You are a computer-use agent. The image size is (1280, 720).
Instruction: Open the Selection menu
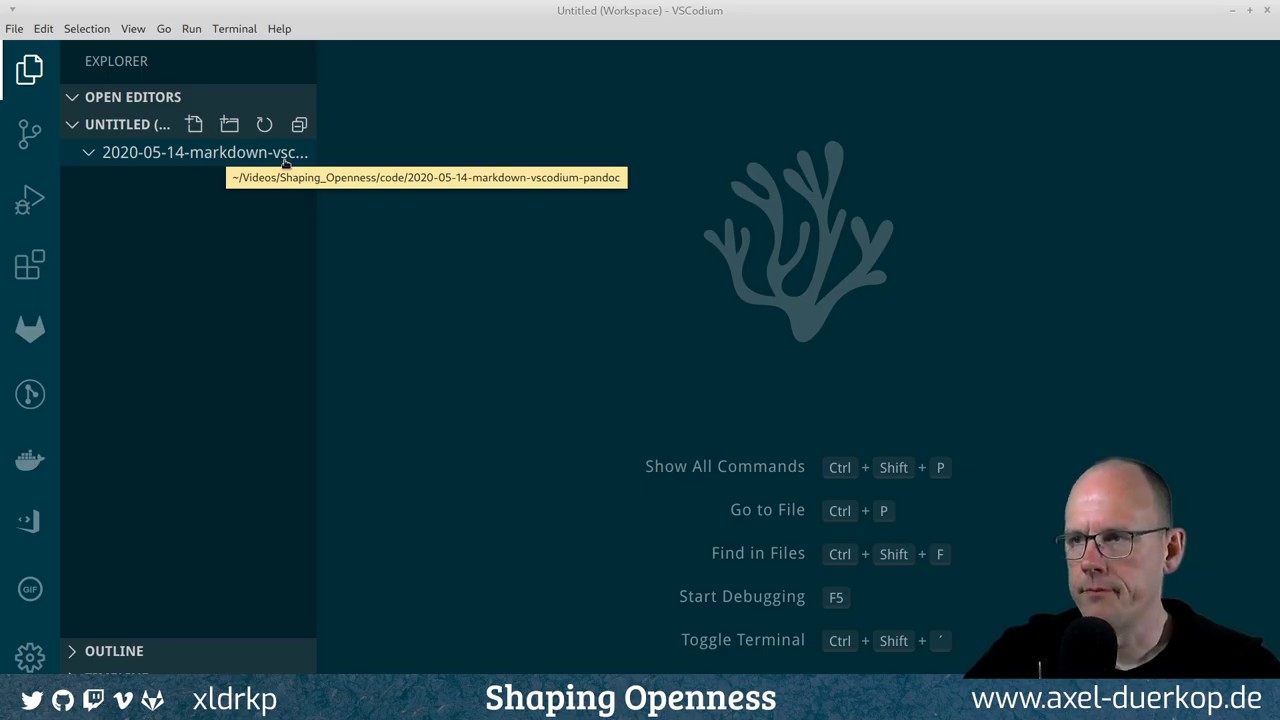coord(87,29)
